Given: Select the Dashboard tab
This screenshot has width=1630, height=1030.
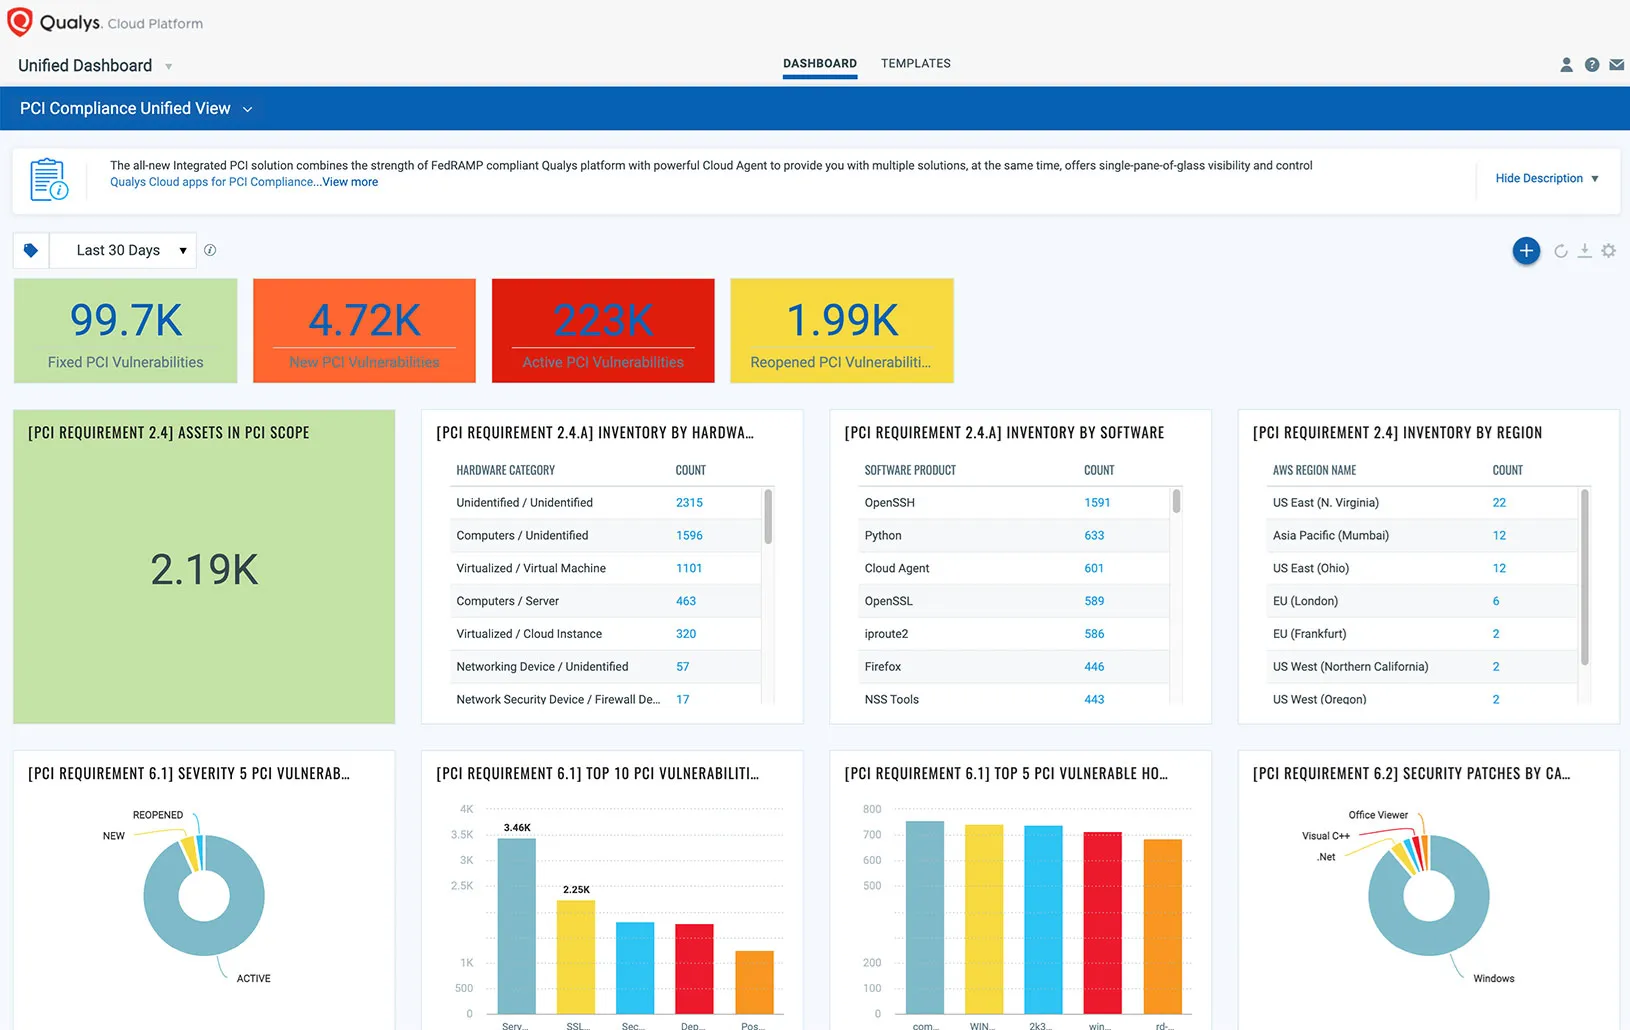Looking at the screenshot, I should [x=819, y=64].
